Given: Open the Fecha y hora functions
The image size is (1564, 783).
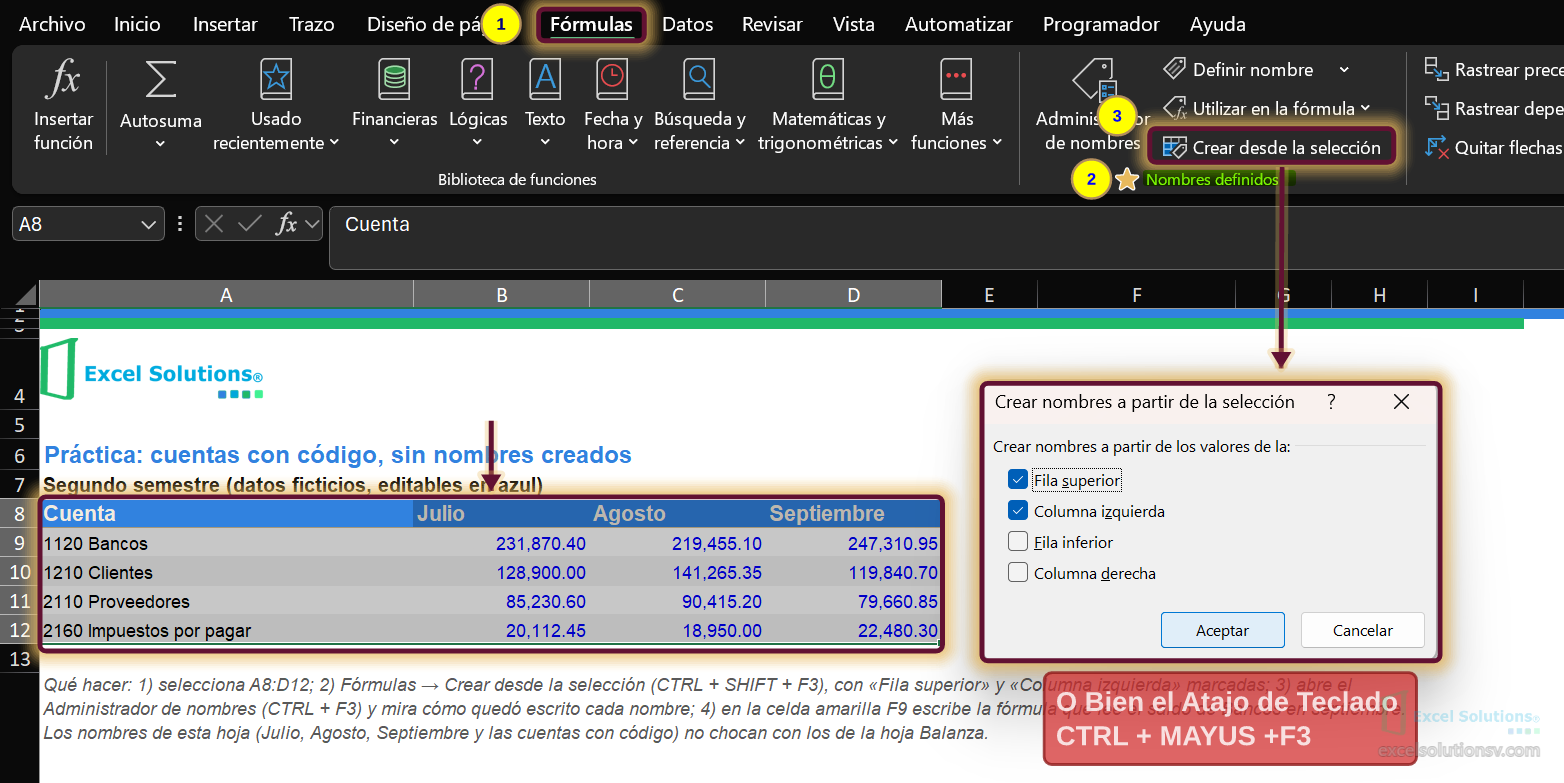Looking at the screenshot, I should [612, 105].
